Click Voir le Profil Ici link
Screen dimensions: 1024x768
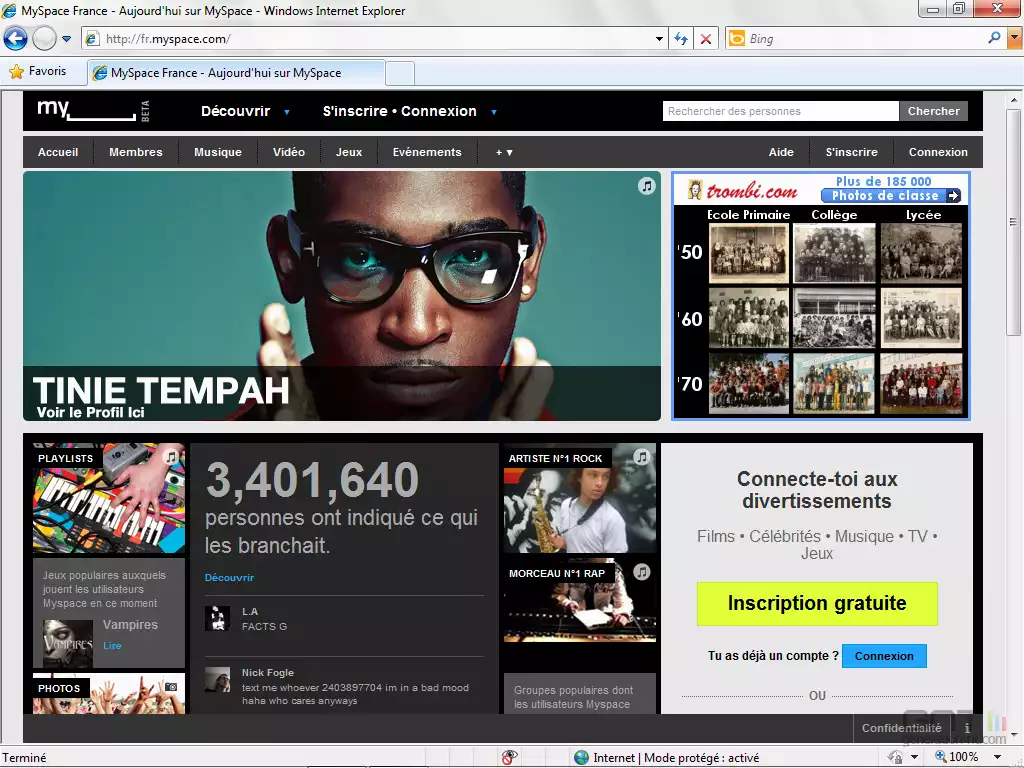point(91,412)
